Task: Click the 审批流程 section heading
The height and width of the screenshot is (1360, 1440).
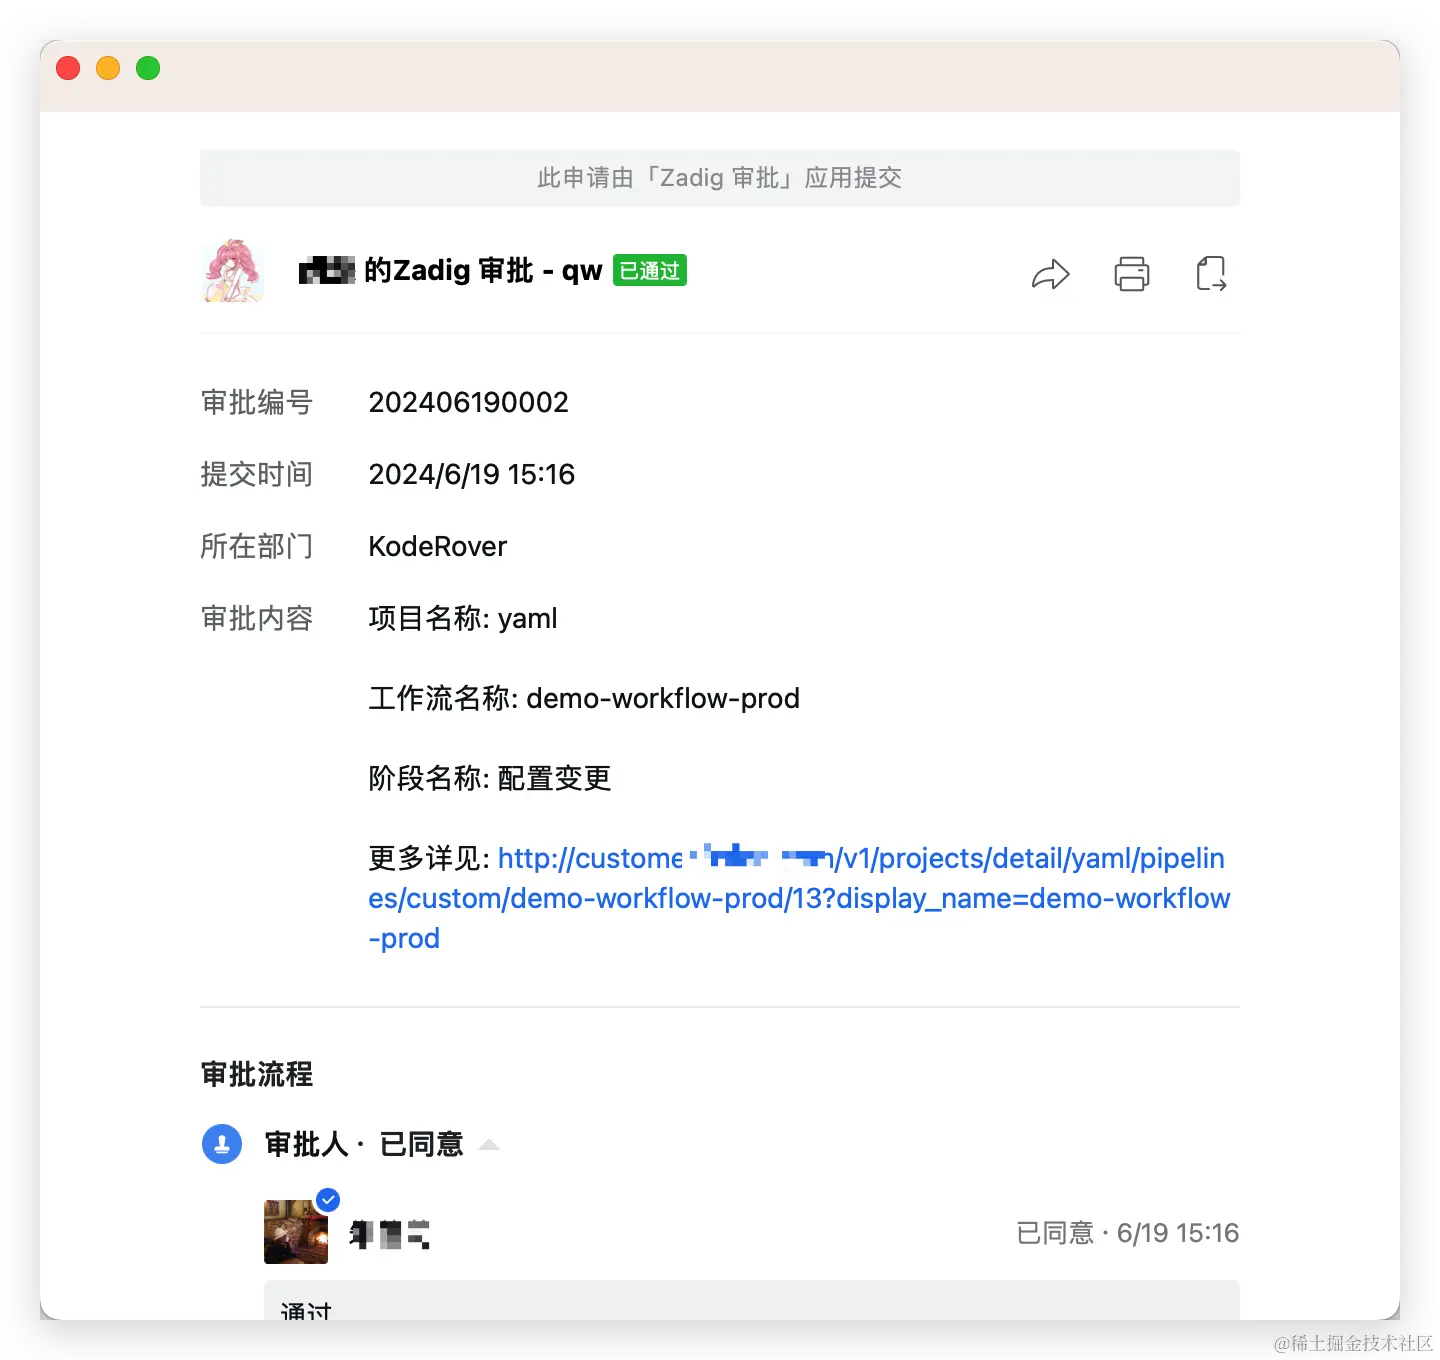Action: [257, 1074]
